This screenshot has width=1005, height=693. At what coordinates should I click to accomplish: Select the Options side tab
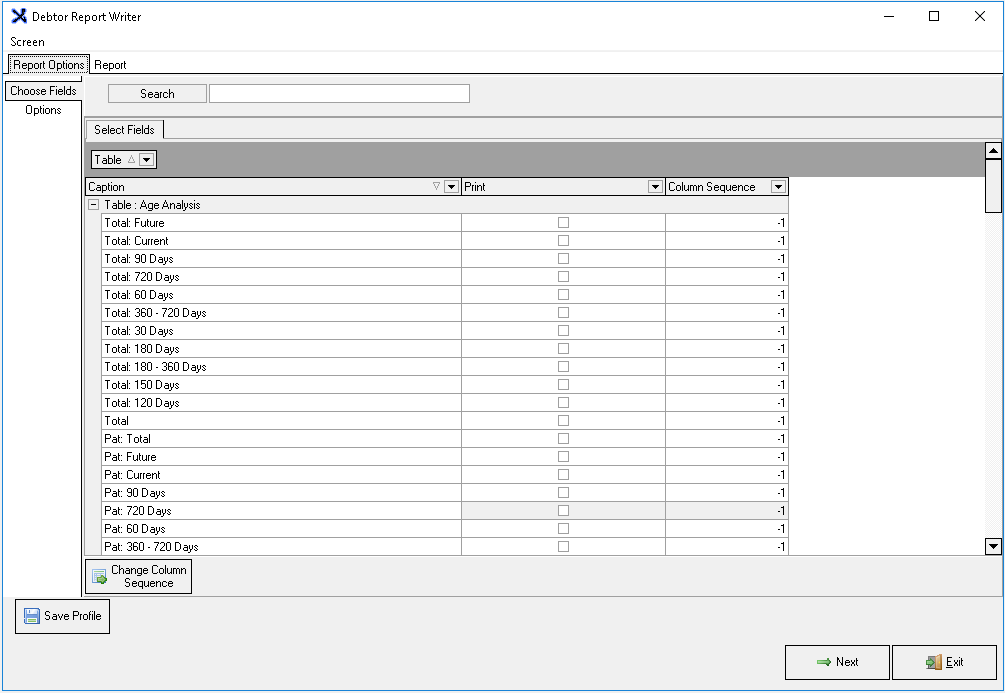point(43,110)
